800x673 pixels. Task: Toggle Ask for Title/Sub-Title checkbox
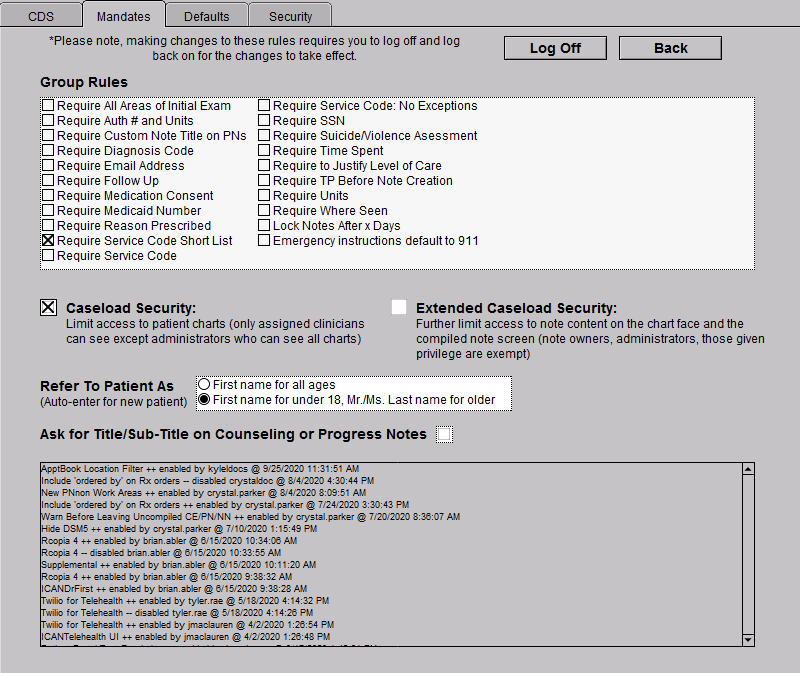coord(444,434)
